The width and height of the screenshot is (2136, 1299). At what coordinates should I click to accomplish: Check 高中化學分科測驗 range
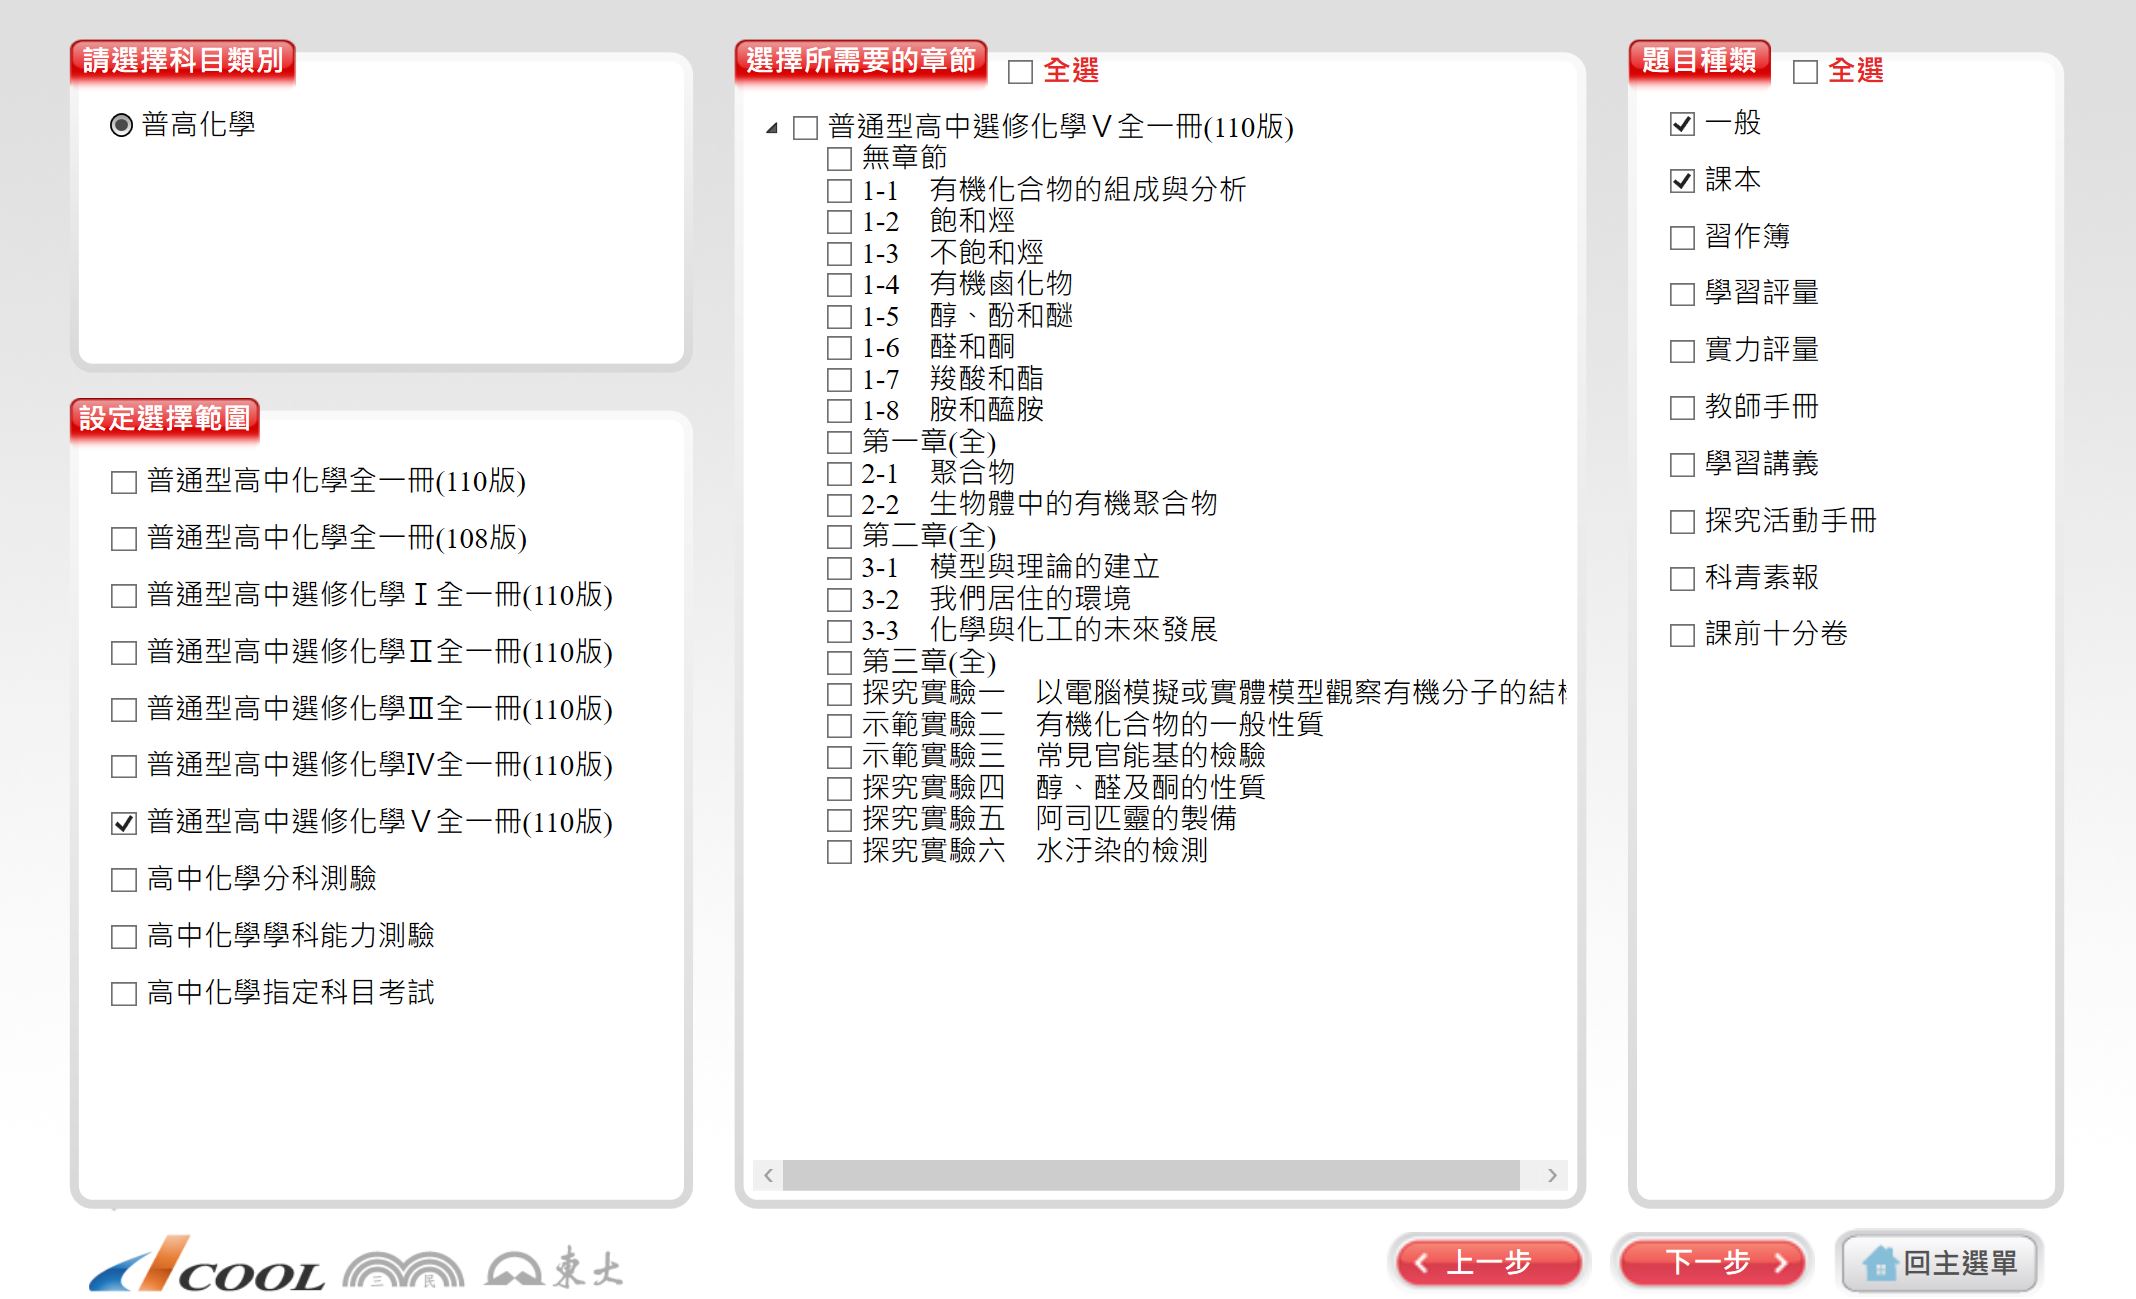(124, 880)
